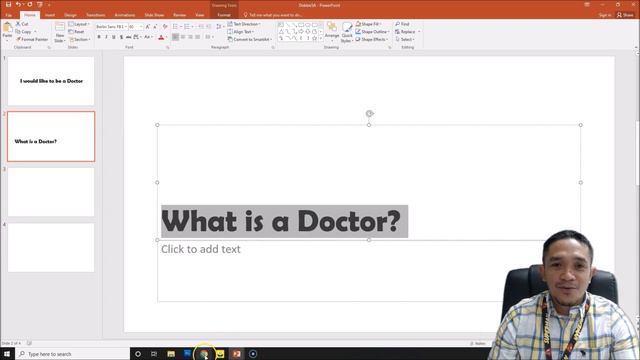Click the Share button
The height and width of the screenshot is (360, 640).
(625, 15)
